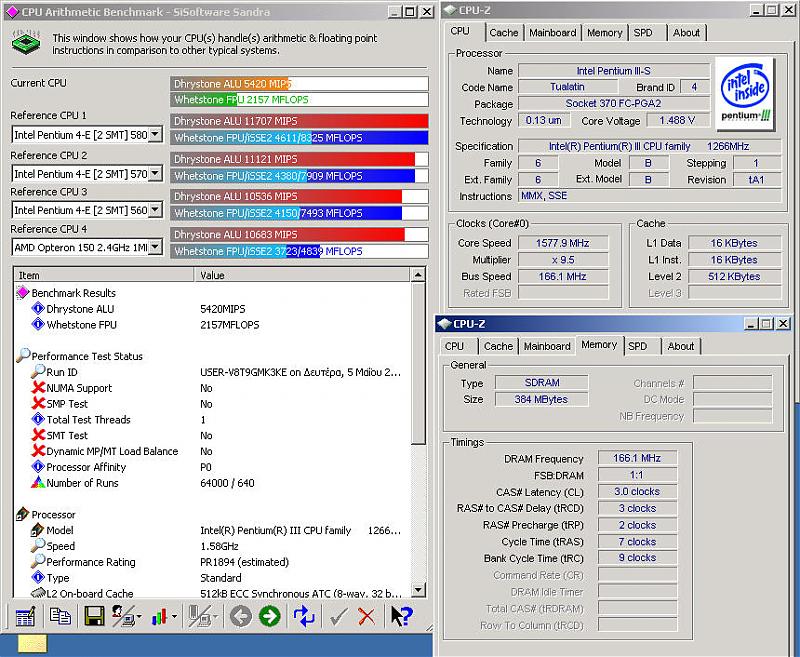Screen dimensions: 800x657
Task: Open Cache tab in lower CPU-Z window
Action: pos(498,346)
